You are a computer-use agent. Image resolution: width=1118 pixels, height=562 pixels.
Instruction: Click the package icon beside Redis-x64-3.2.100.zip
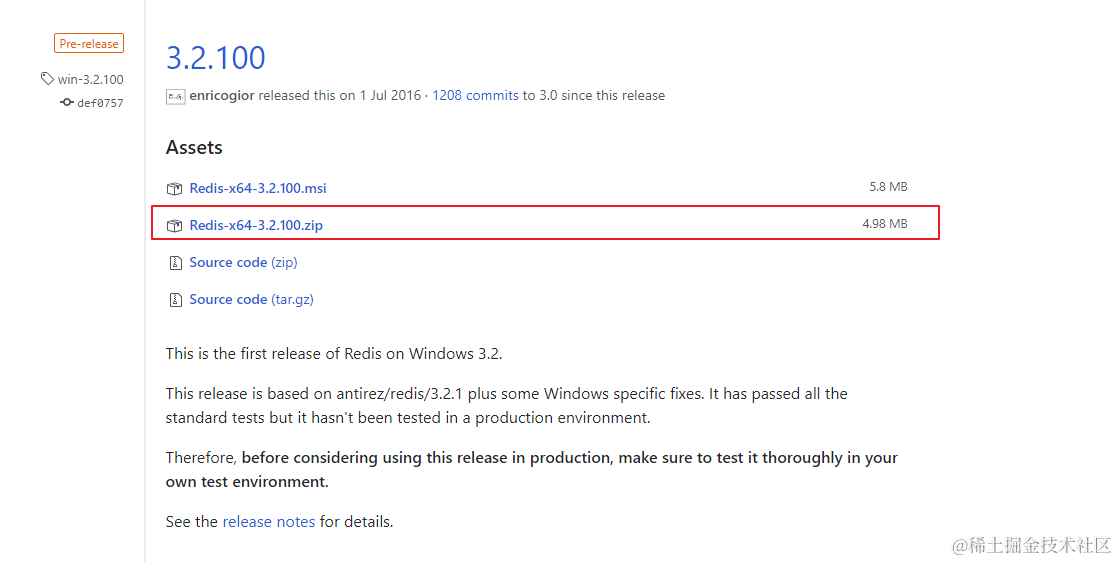[x=175, y=226]
